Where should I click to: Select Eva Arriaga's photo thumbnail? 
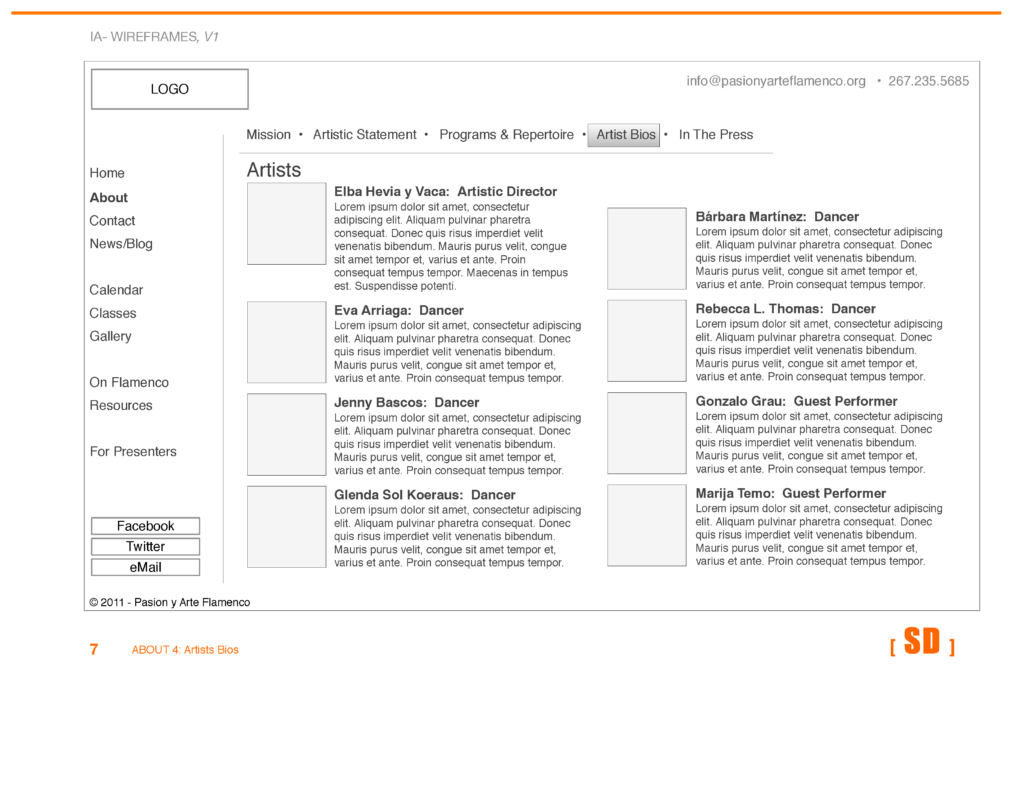[286, 342]
